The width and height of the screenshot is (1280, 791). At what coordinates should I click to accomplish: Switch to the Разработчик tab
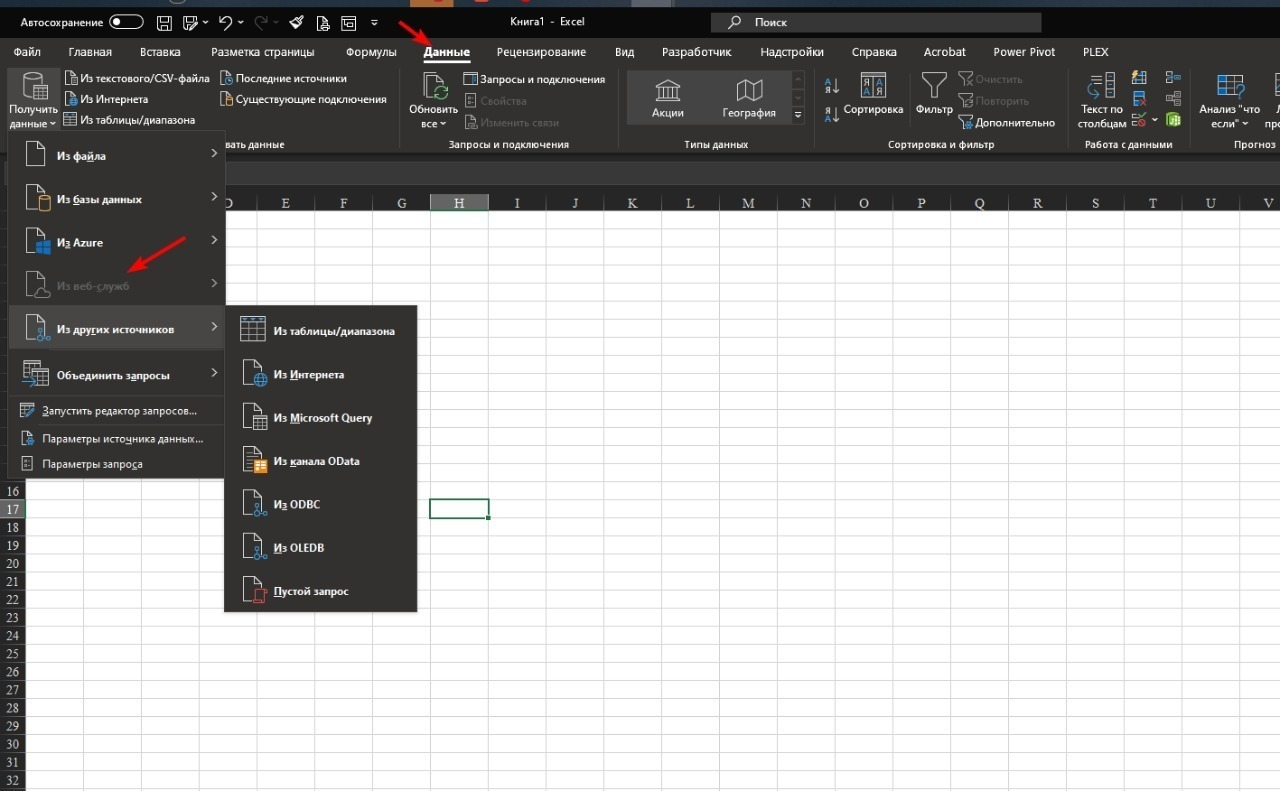tap(697, 52)
